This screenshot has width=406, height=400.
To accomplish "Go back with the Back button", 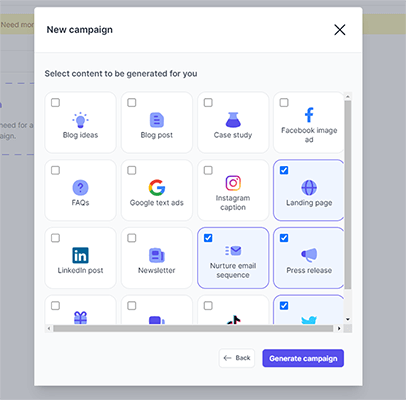I will 237,358.
